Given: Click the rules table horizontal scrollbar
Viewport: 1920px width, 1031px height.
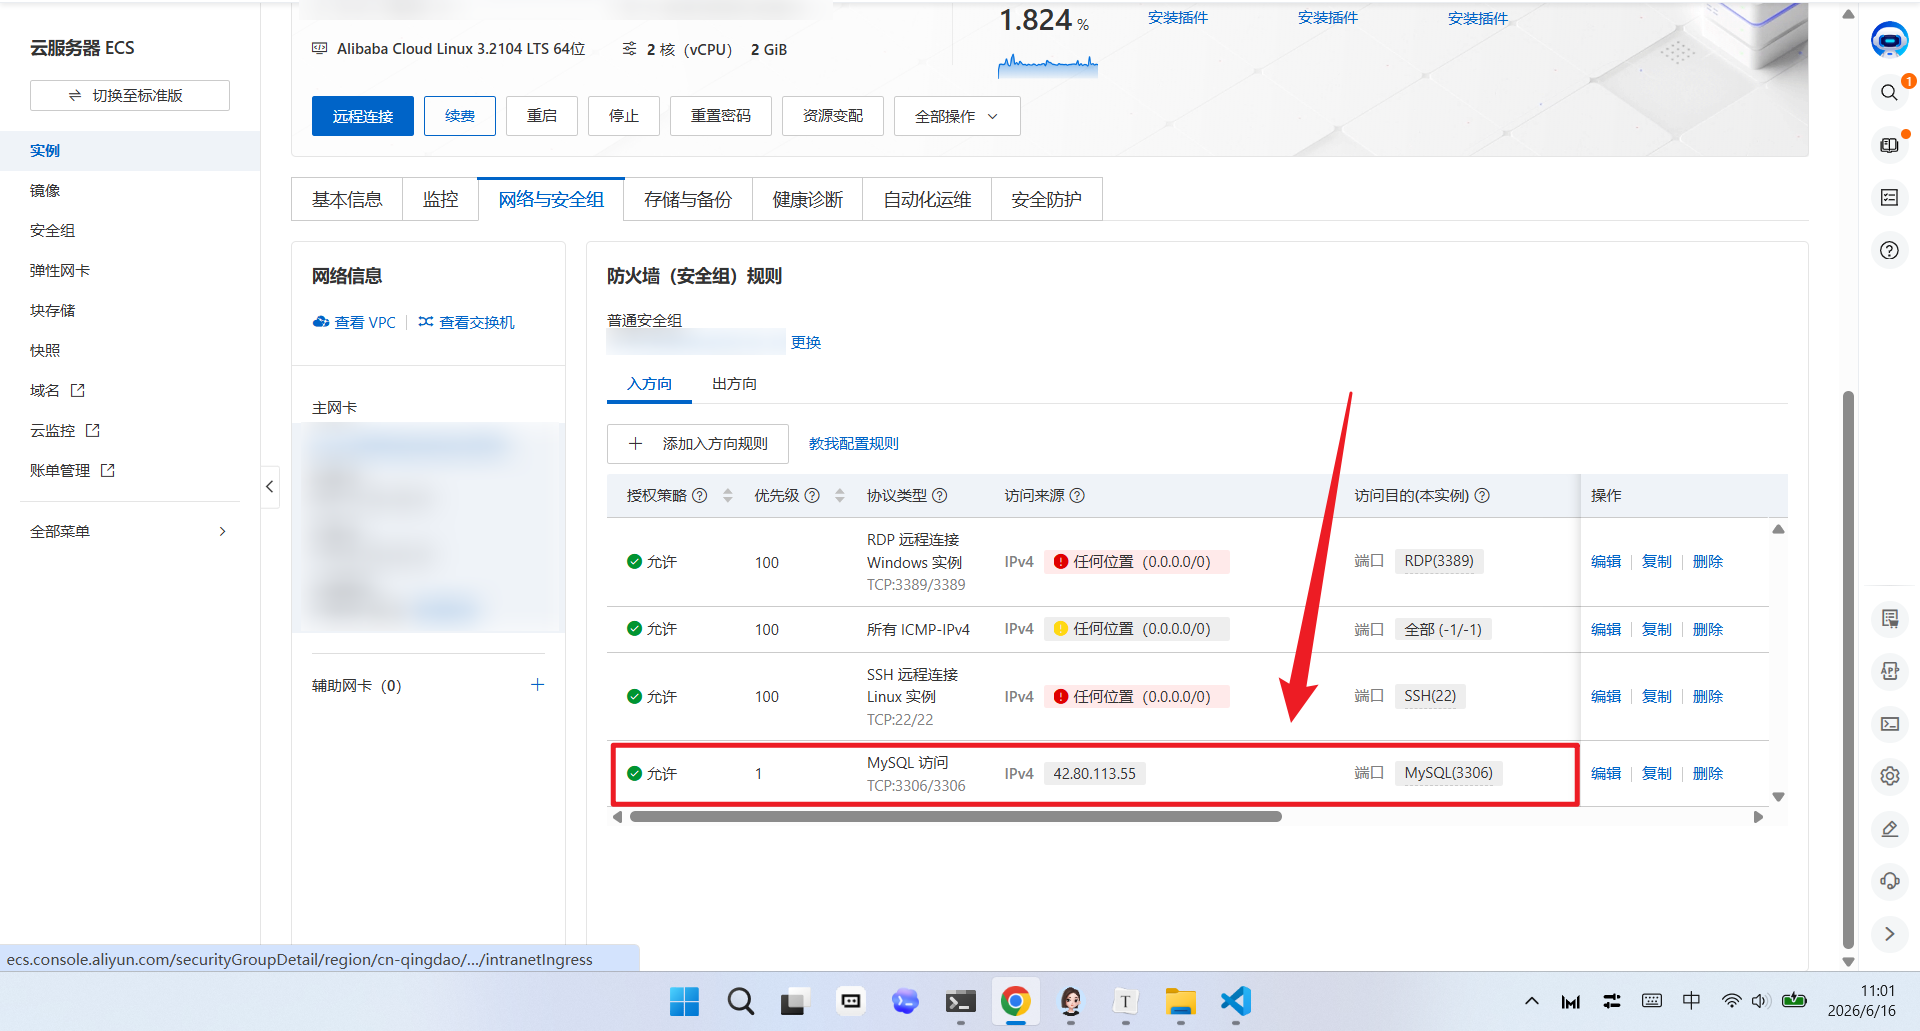Looking at the screenshot, I should 955,817.
